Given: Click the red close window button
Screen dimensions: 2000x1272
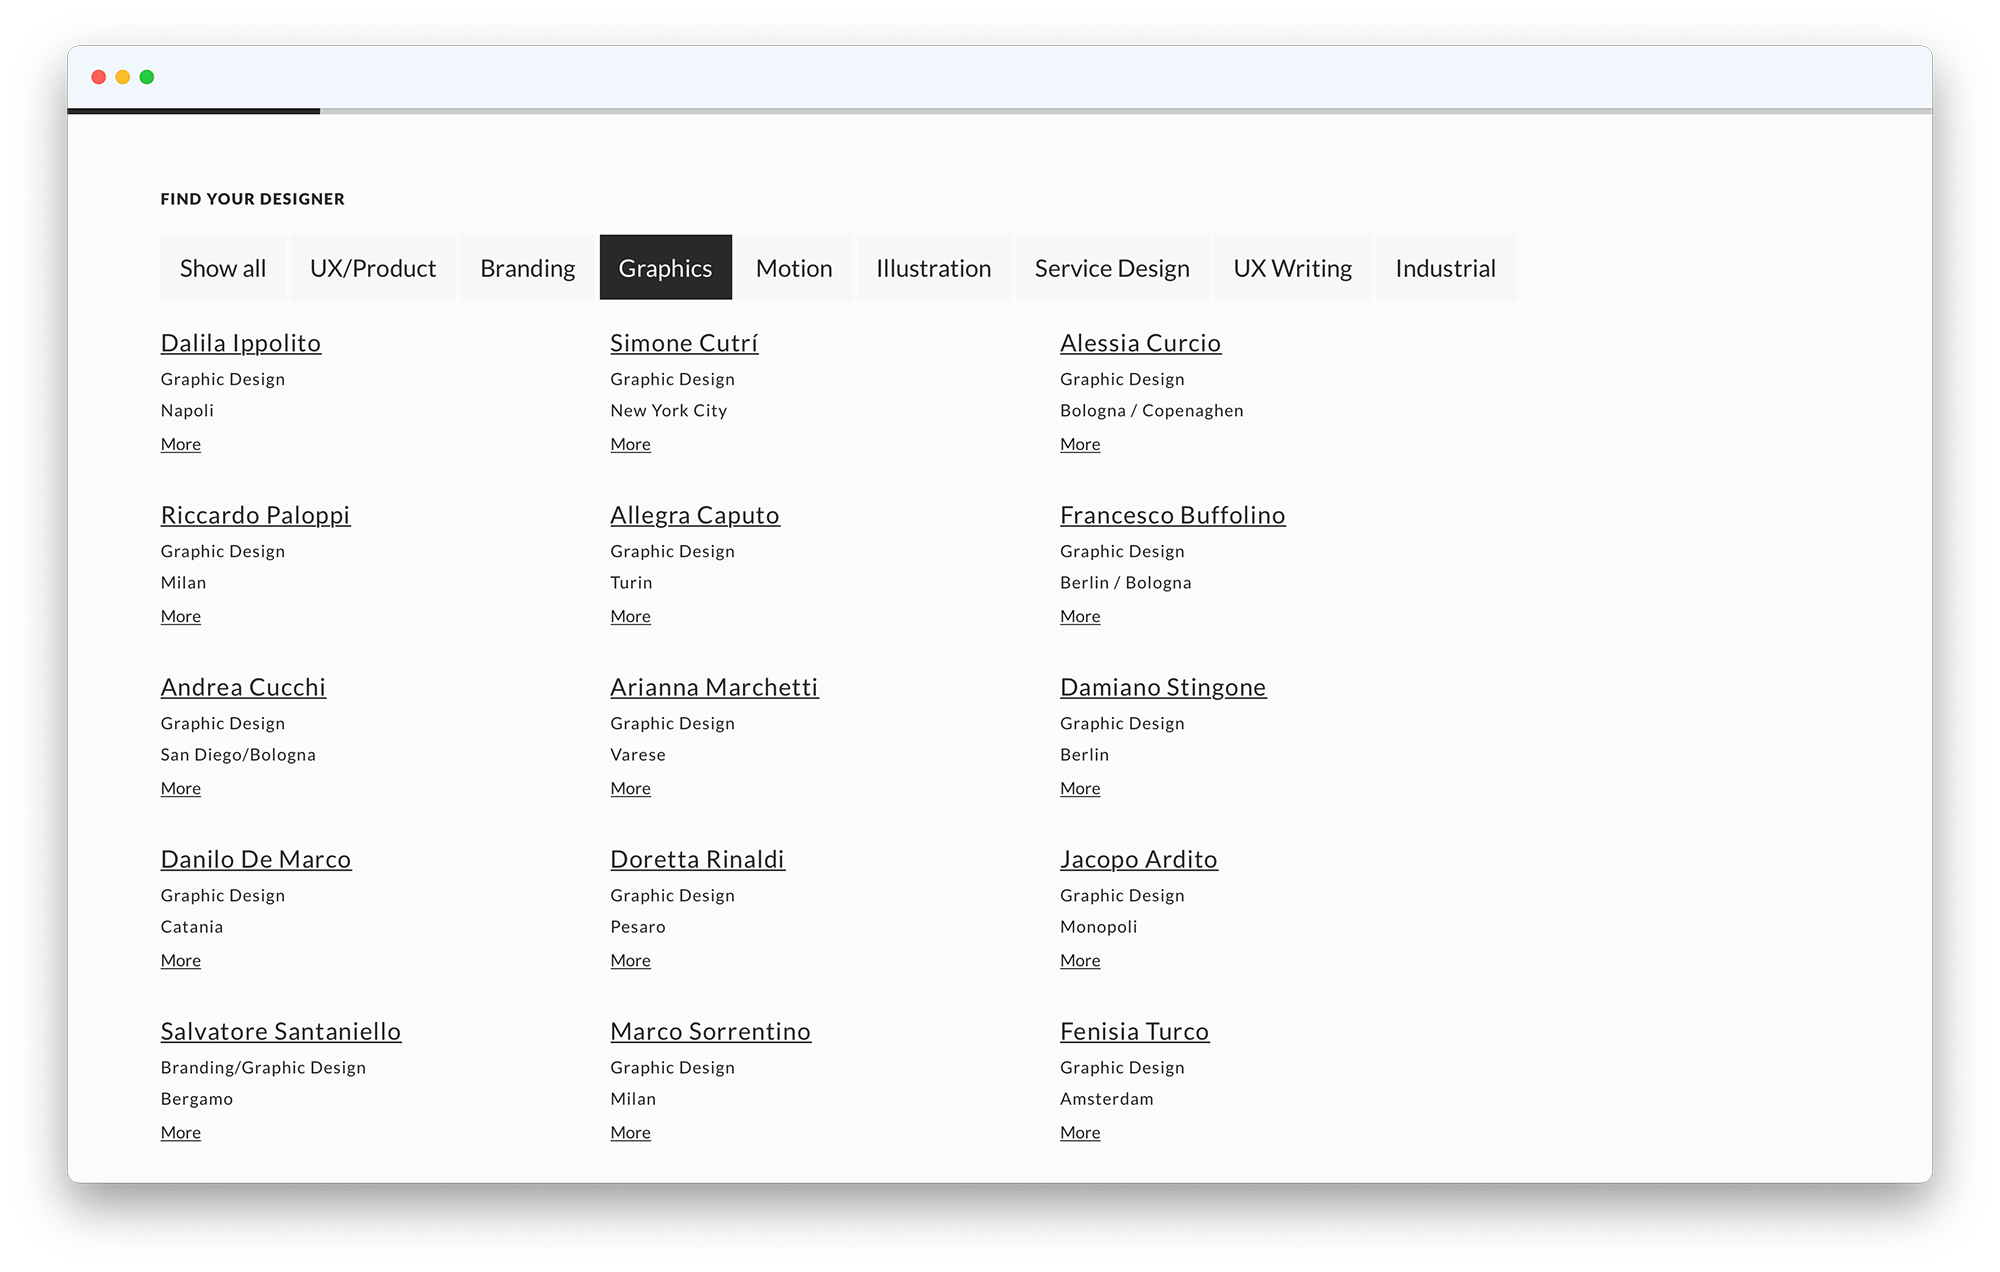Looking at the screenshot, I should 98,77.
